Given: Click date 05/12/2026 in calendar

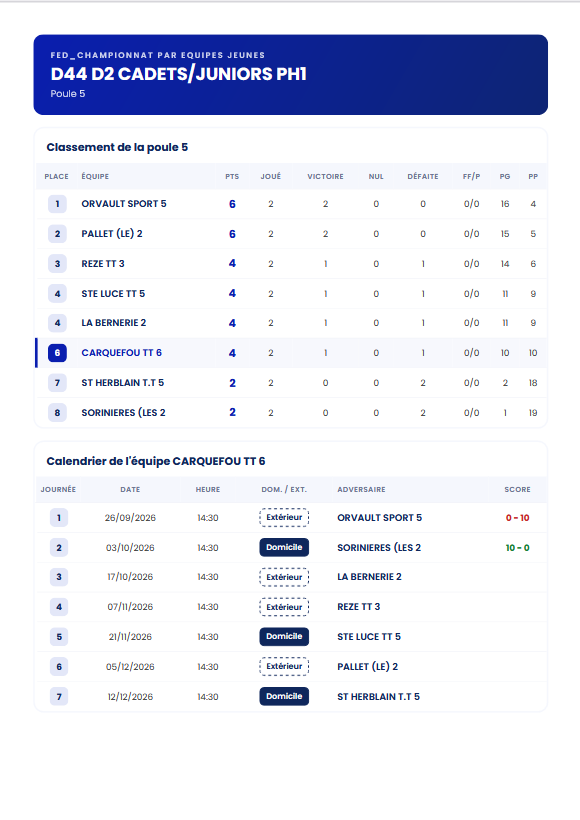Looking at the screenshot, I should (x=130, y=667).
